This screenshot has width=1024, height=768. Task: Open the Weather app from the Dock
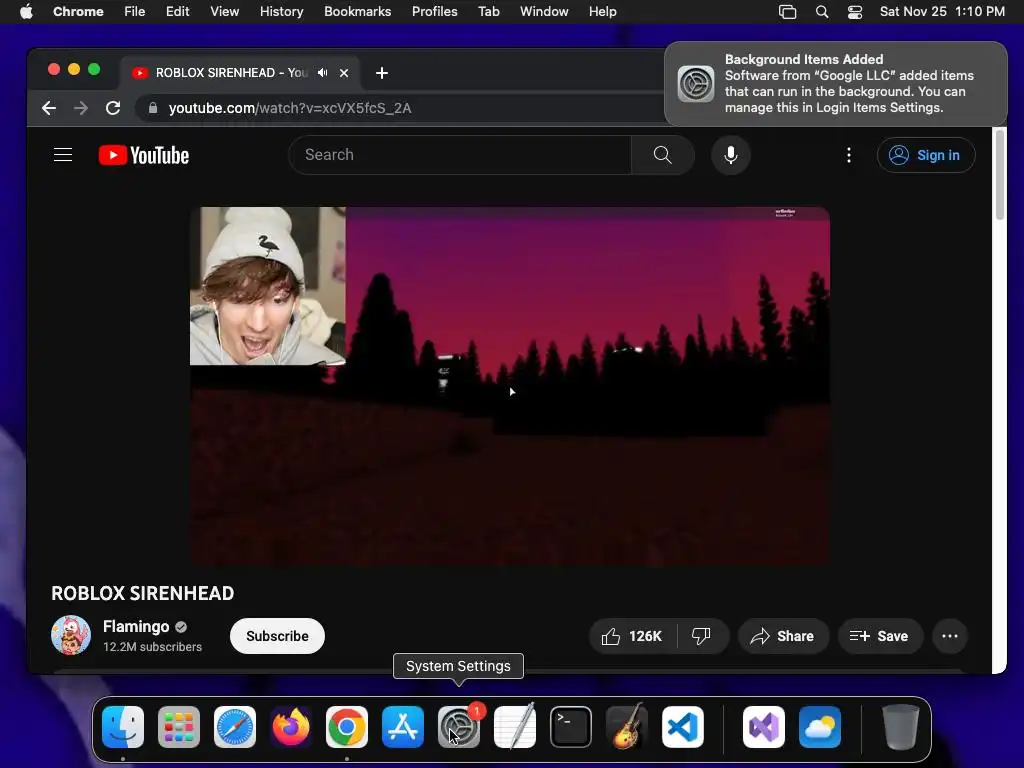pyautogui.click(x=820, y=727)
